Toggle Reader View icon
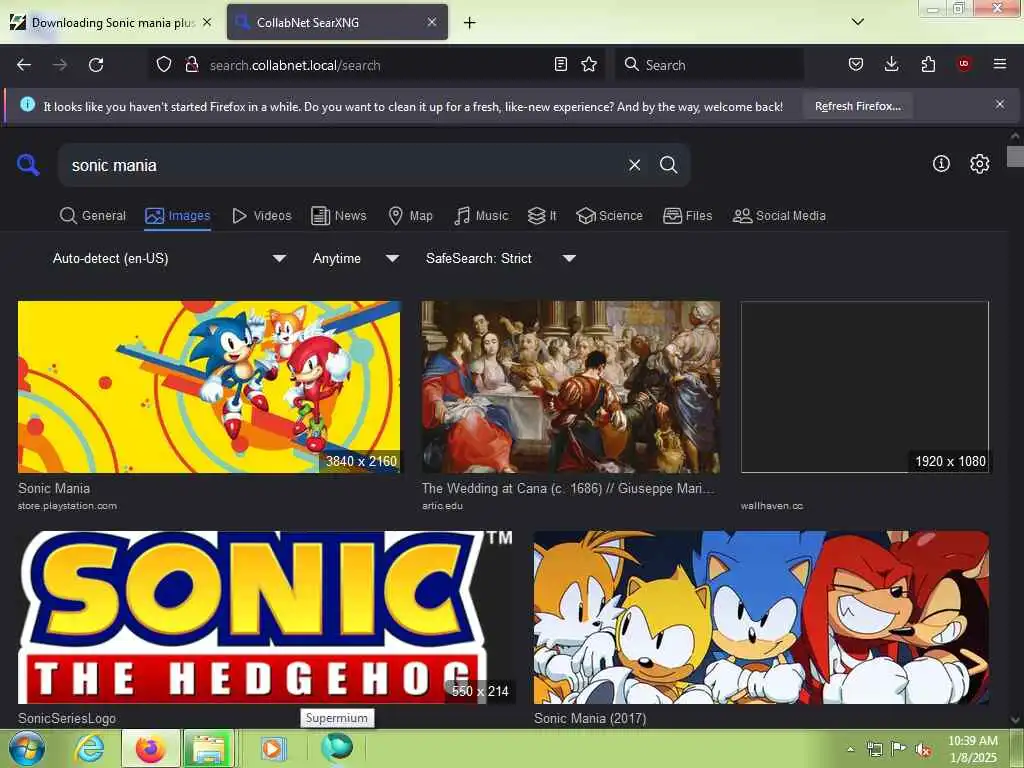1024x768 pixels. pyautogui.click(x=560, y=65)
